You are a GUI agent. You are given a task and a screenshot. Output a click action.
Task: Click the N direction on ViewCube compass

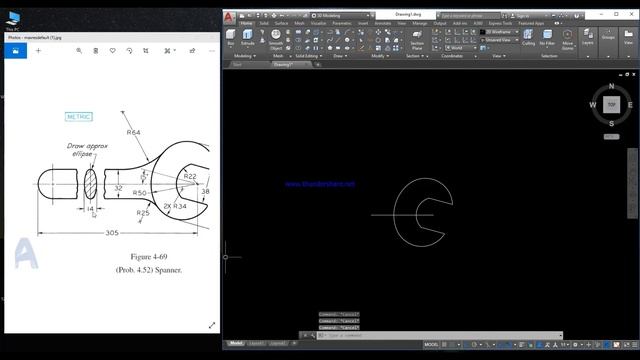pyautogui.click(x=611, y=86)
